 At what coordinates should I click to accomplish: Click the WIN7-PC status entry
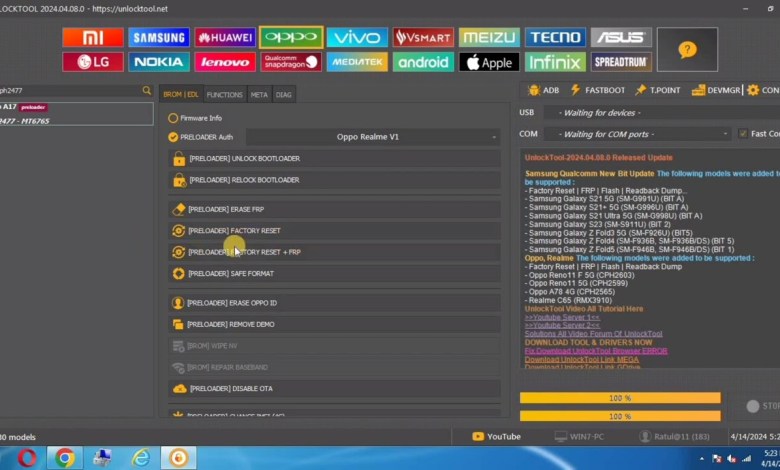click(x=580, y=437)
